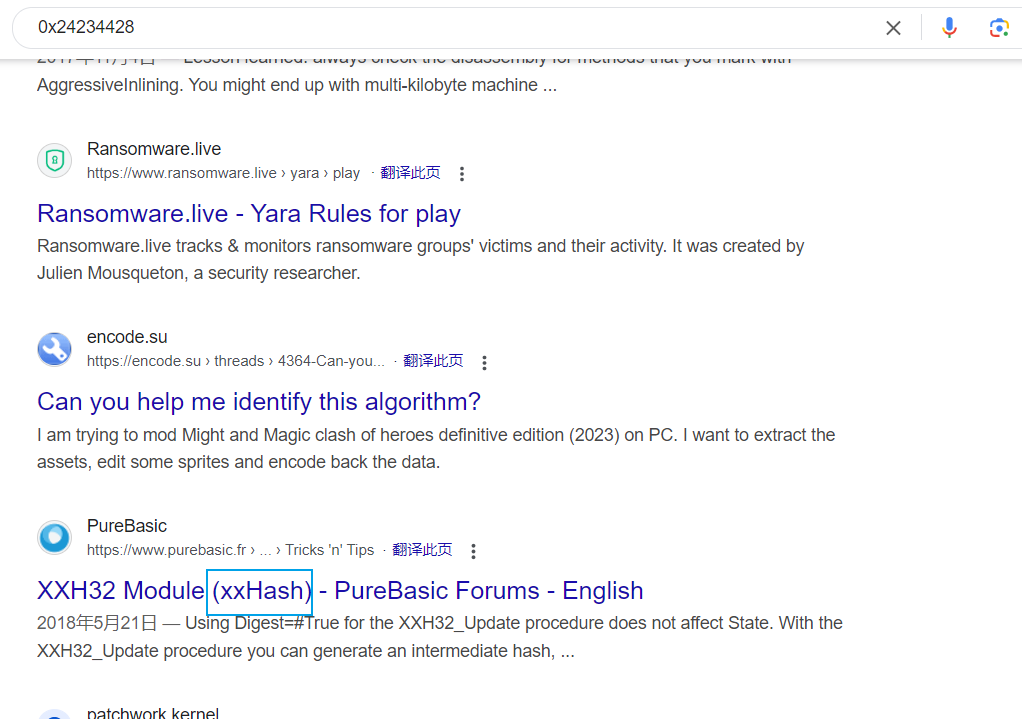Translate the Ransomware.live page via 翻译此页
This screenshot has width=1022, height=719.
[410, 173]
